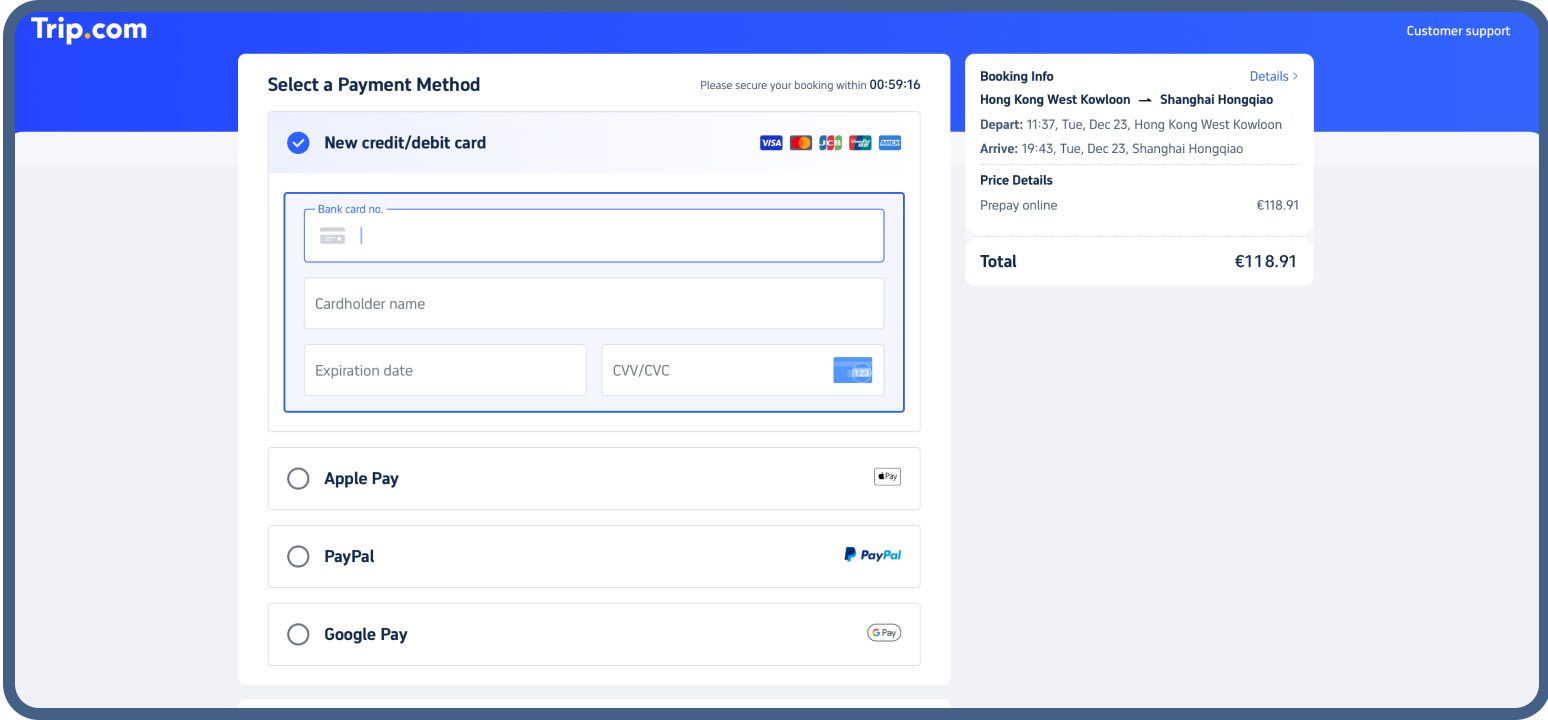Click the Cardholder name field

[594, 302]
